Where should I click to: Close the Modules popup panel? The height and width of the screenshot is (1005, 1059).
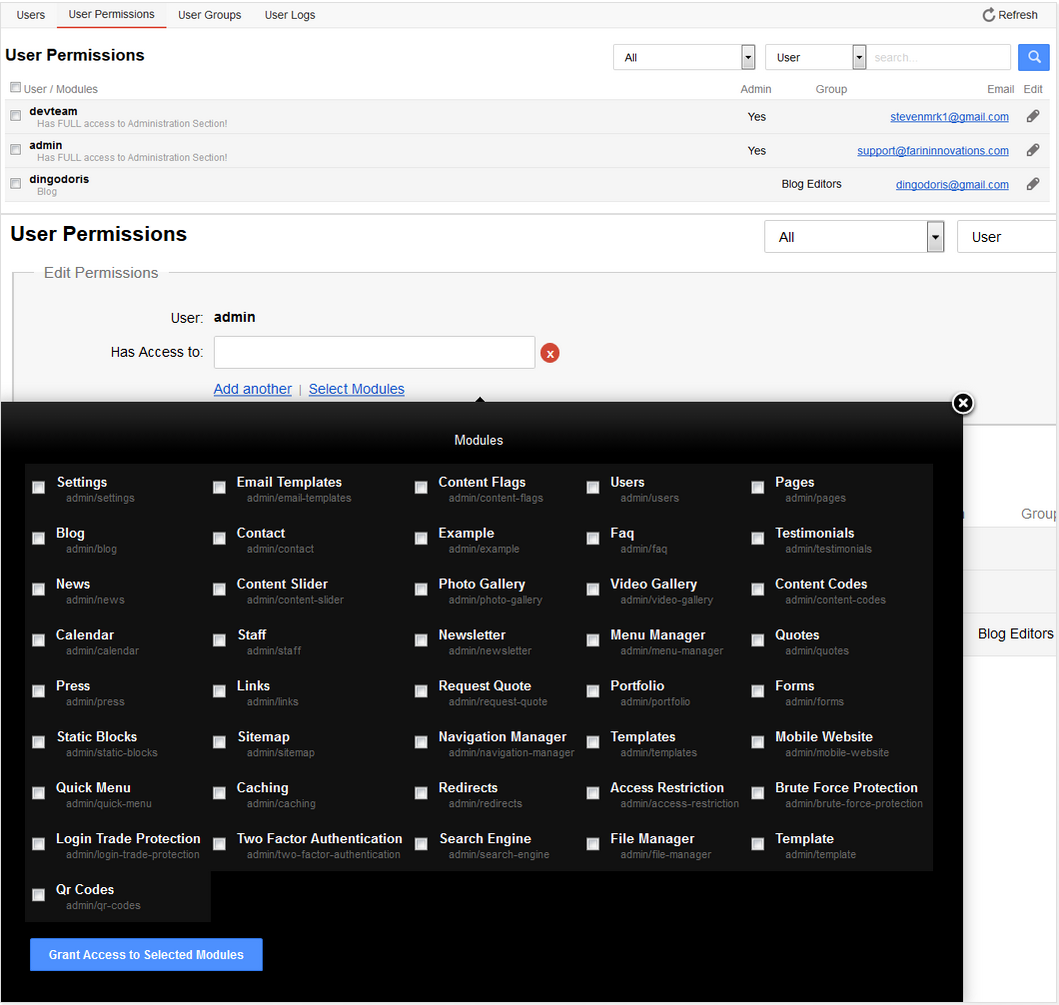(x=962, y=403)
